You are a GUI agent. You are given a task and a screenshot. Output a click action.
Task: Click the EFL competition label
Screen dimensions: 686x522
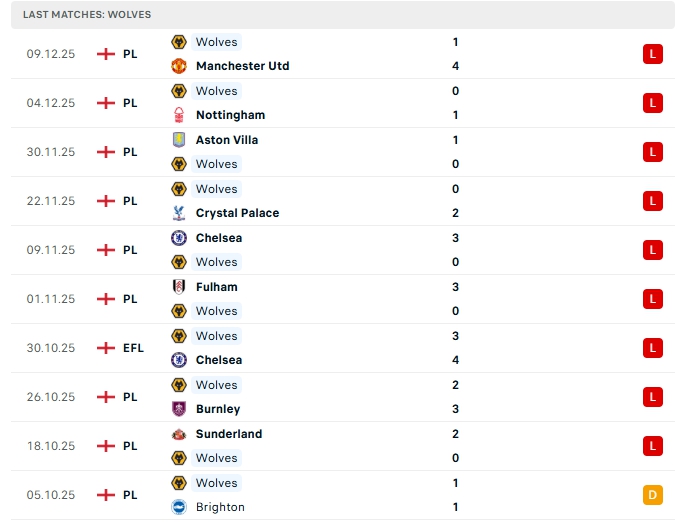[x=133, y=348]
